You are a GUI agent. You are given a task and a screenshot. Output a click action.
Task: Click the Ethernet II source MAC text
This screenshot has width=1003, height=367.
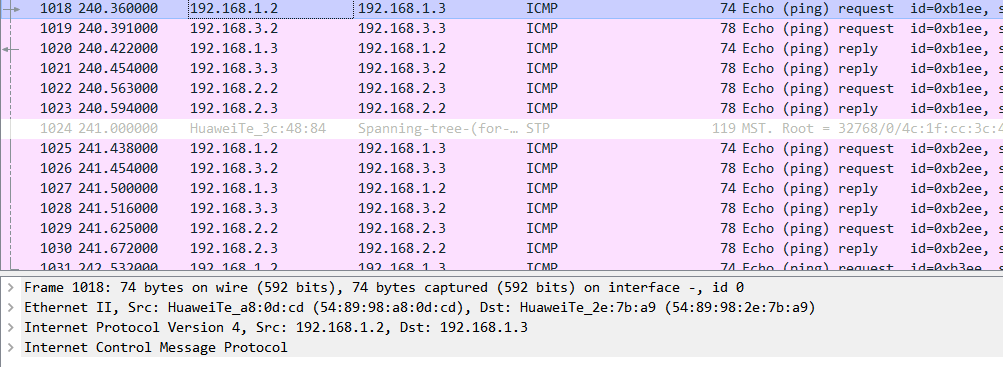(314, 308)
